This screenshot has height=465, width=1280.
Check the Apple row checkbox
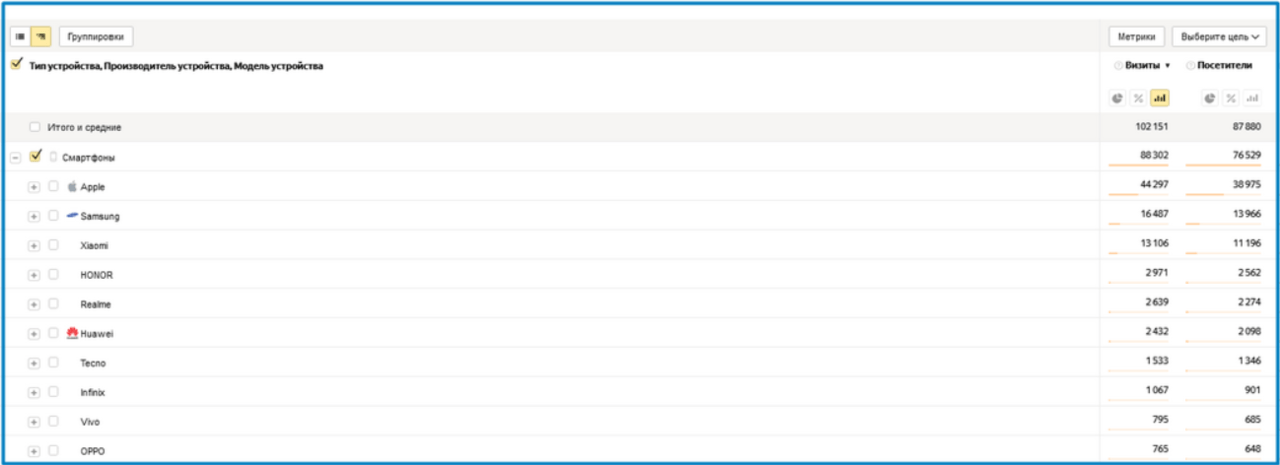click(x=53, y=186)
